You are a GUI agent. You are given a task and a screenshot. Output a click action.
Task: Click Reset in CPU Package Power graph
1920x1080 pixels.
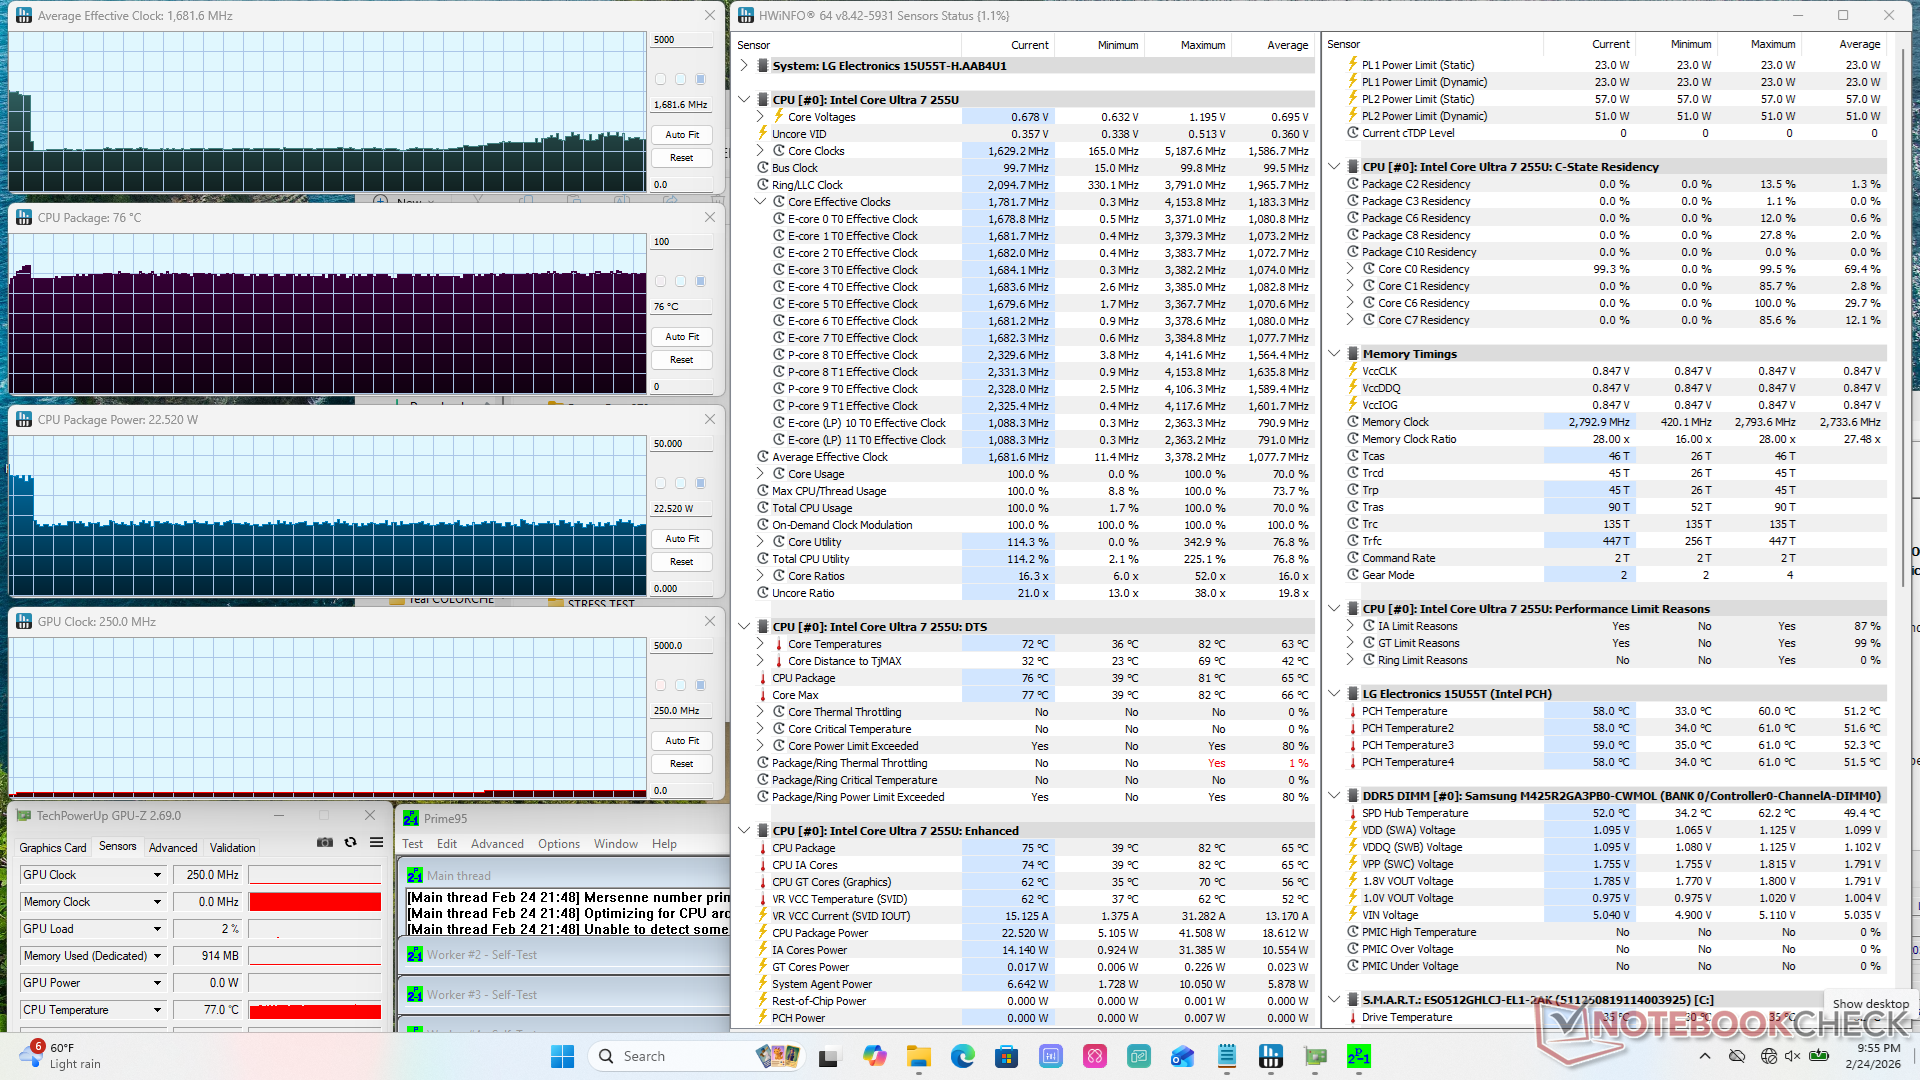click(x=682, y=562)
